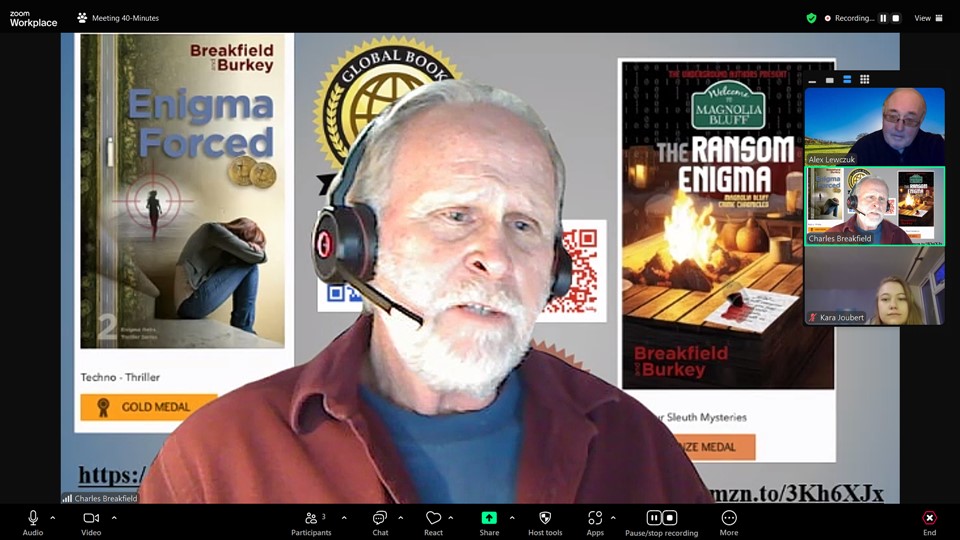The height and width of the screenshot is (540, 960).
Task: Stop recording using bottom toolbar stop icon
Action: coord(670,518)
